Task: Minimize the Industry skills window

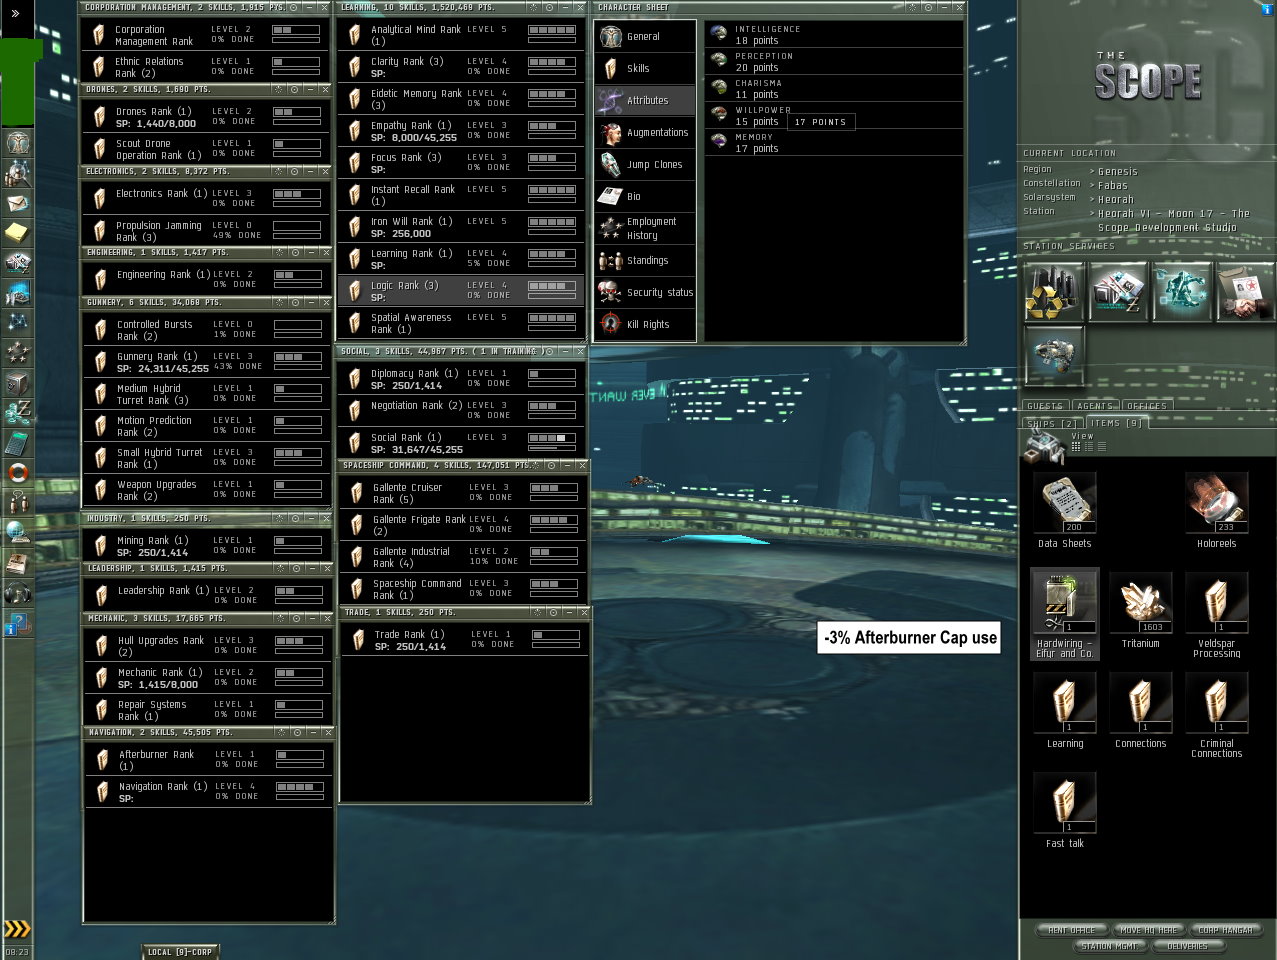Action: [x=309, y=518]
